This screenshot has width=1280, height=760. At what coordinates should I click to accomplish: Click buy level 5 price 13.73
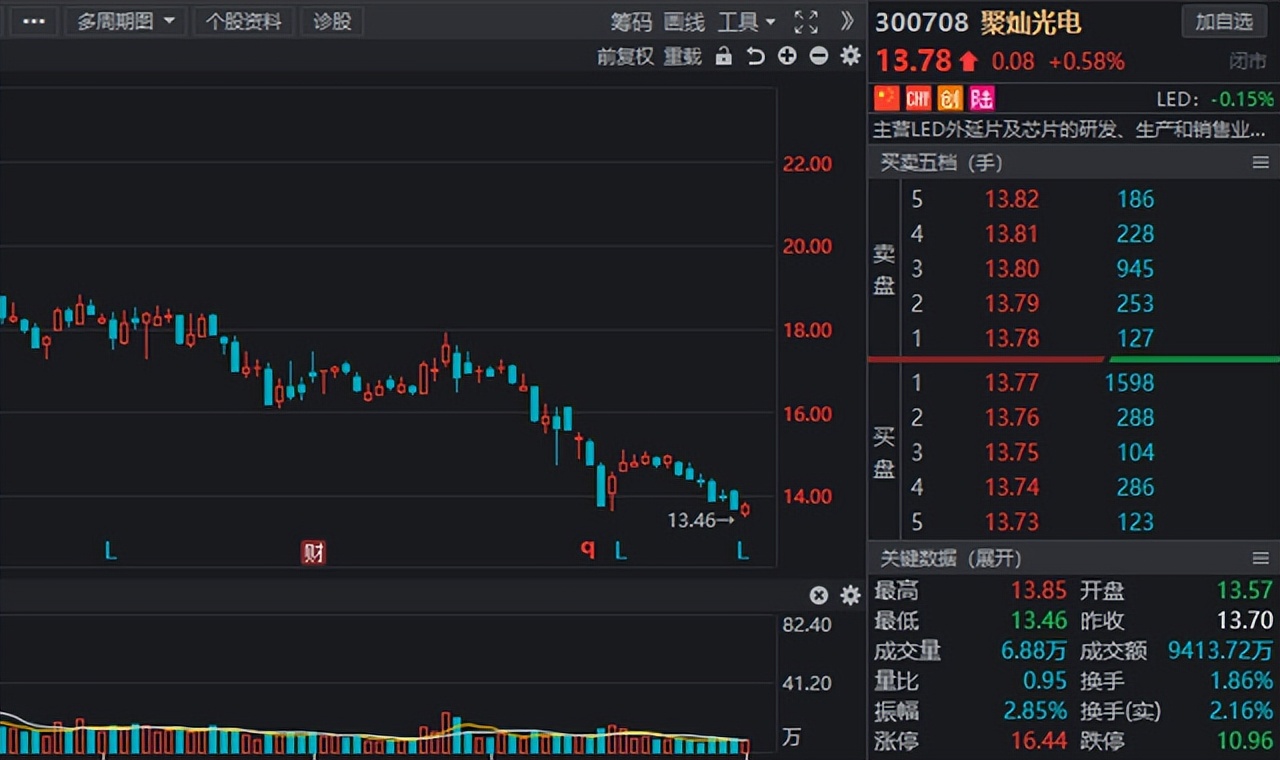[1012, 522]
